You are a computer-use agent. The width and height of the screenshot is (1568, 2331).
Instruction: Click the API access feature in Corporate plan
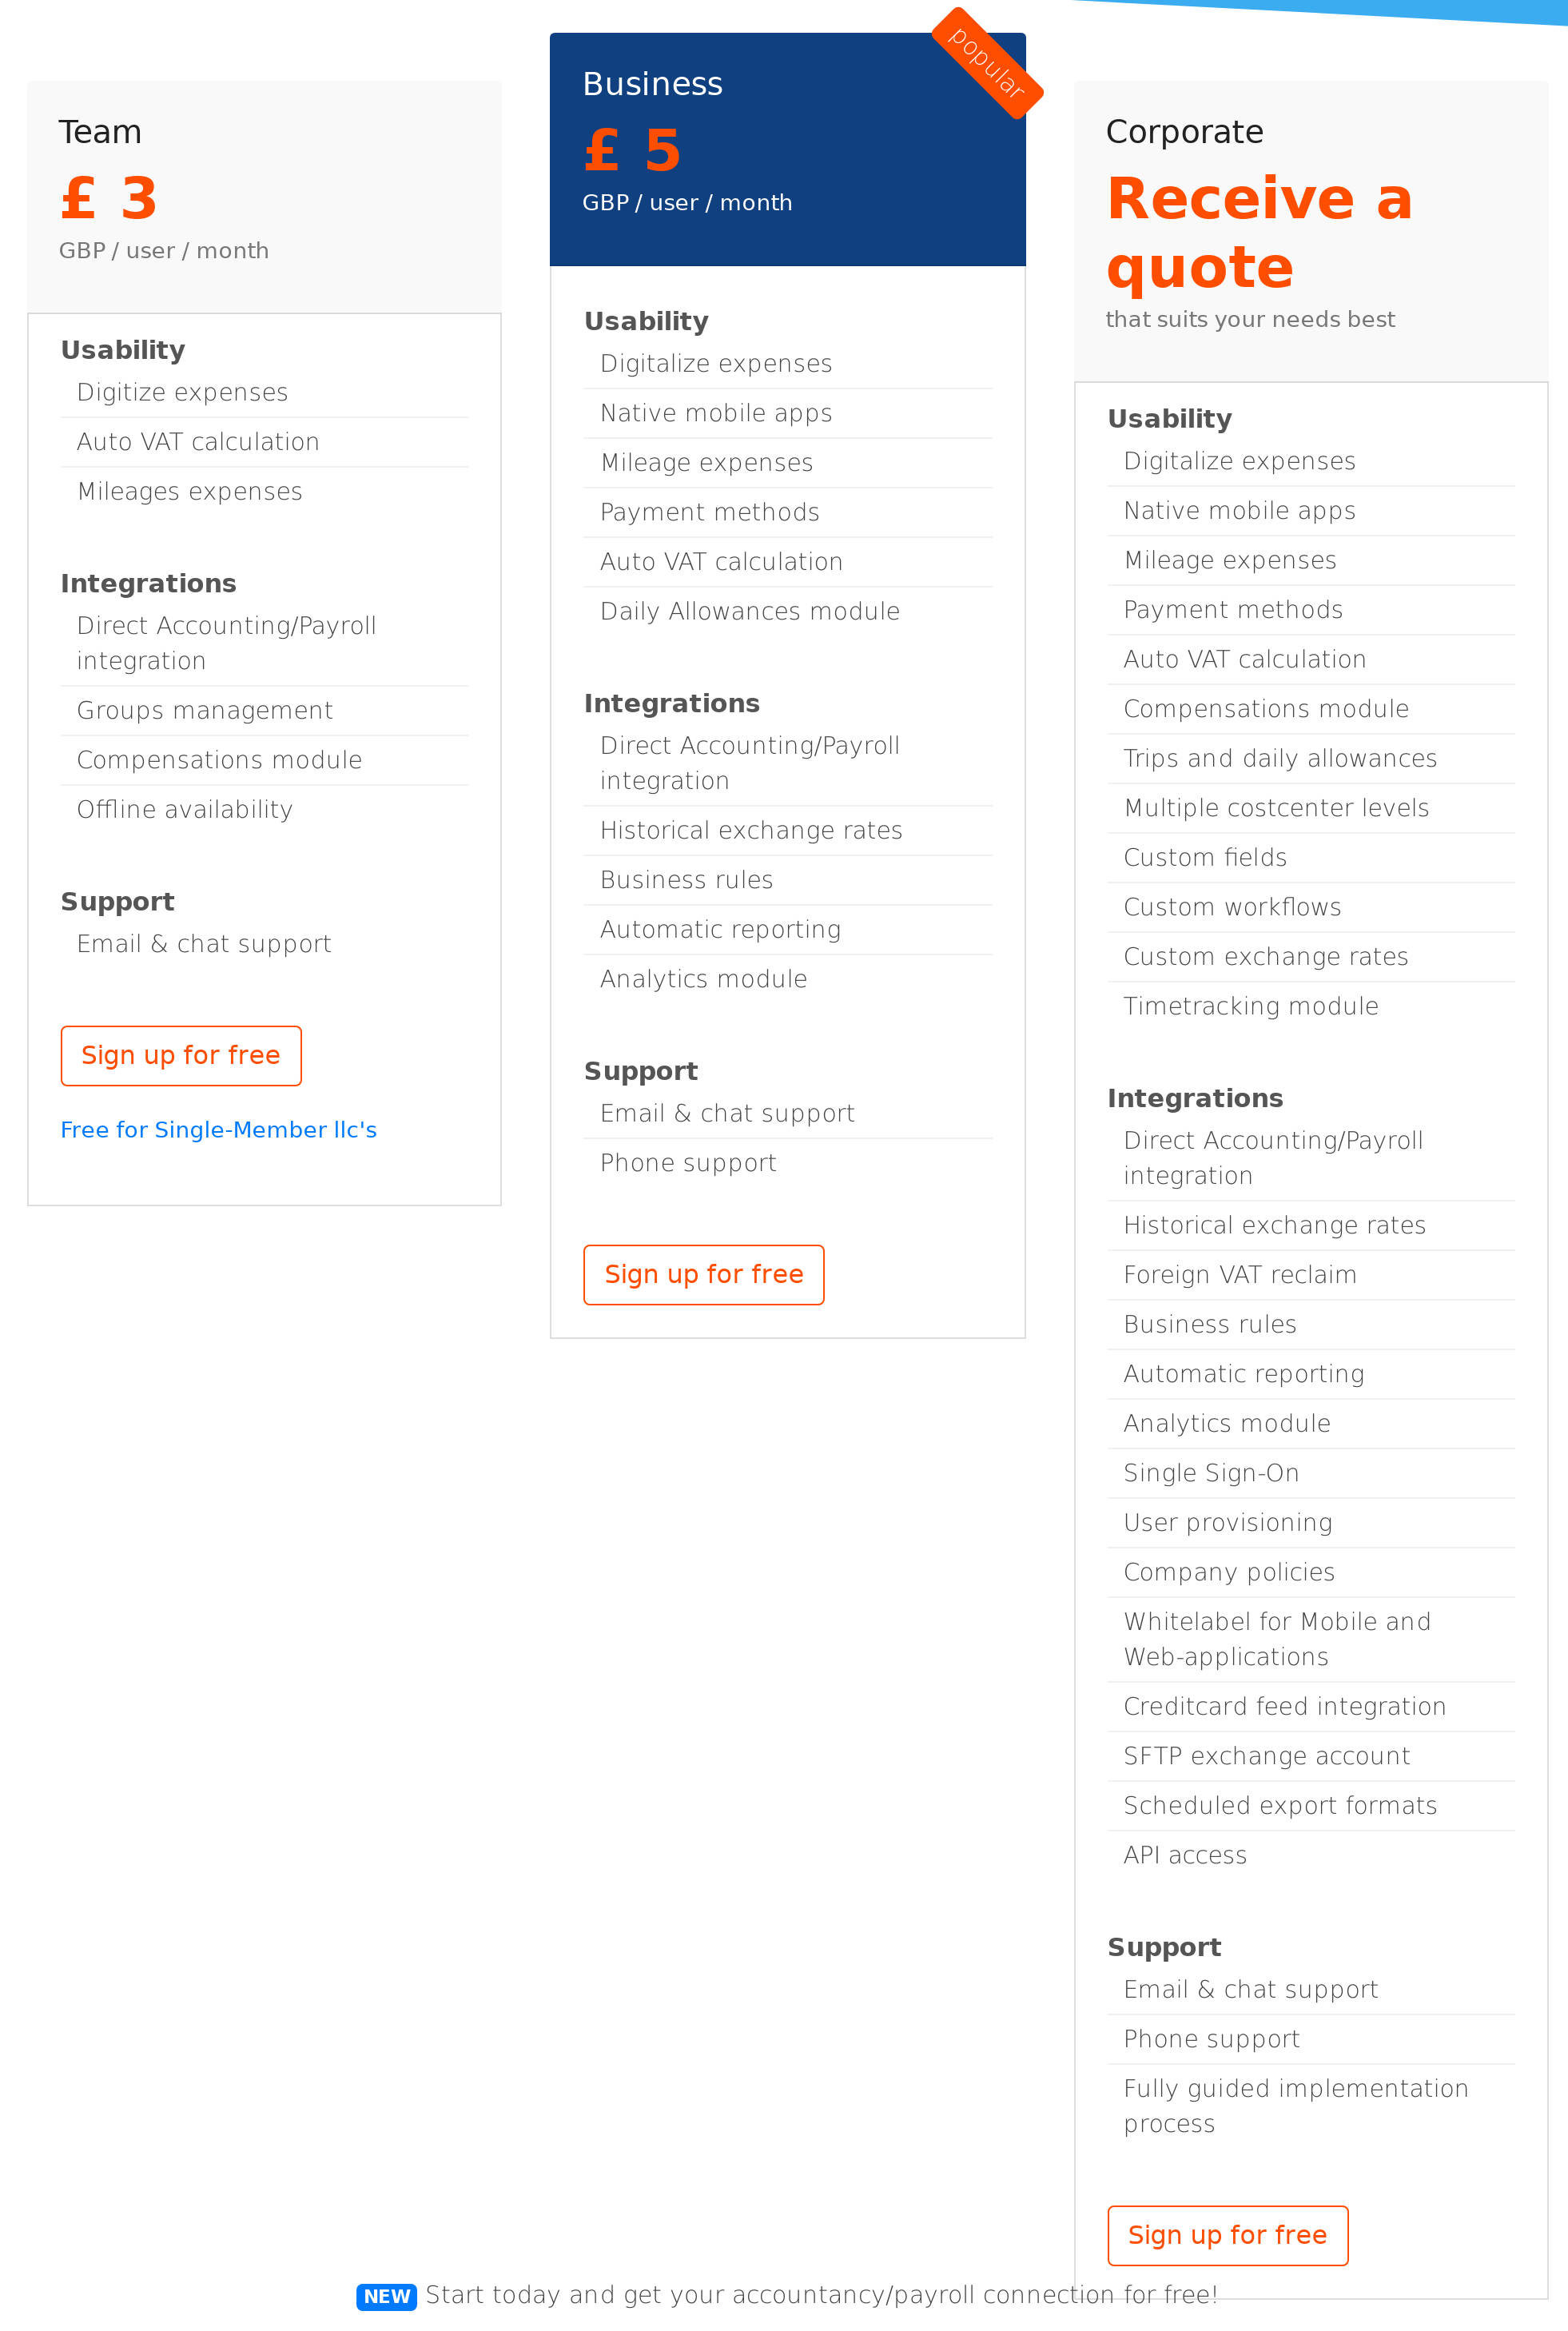[x=1186, y=1855]
